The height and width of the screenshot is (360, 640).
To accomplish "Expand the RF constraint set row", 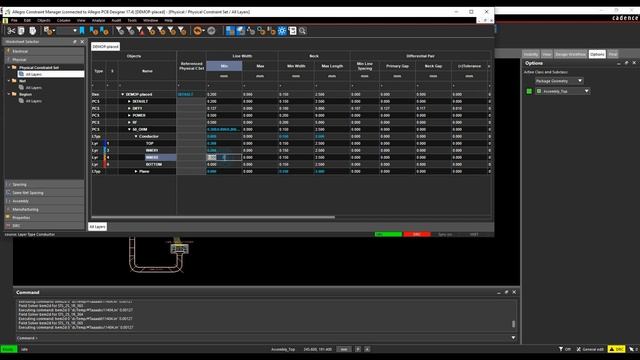I will (129, 122).
